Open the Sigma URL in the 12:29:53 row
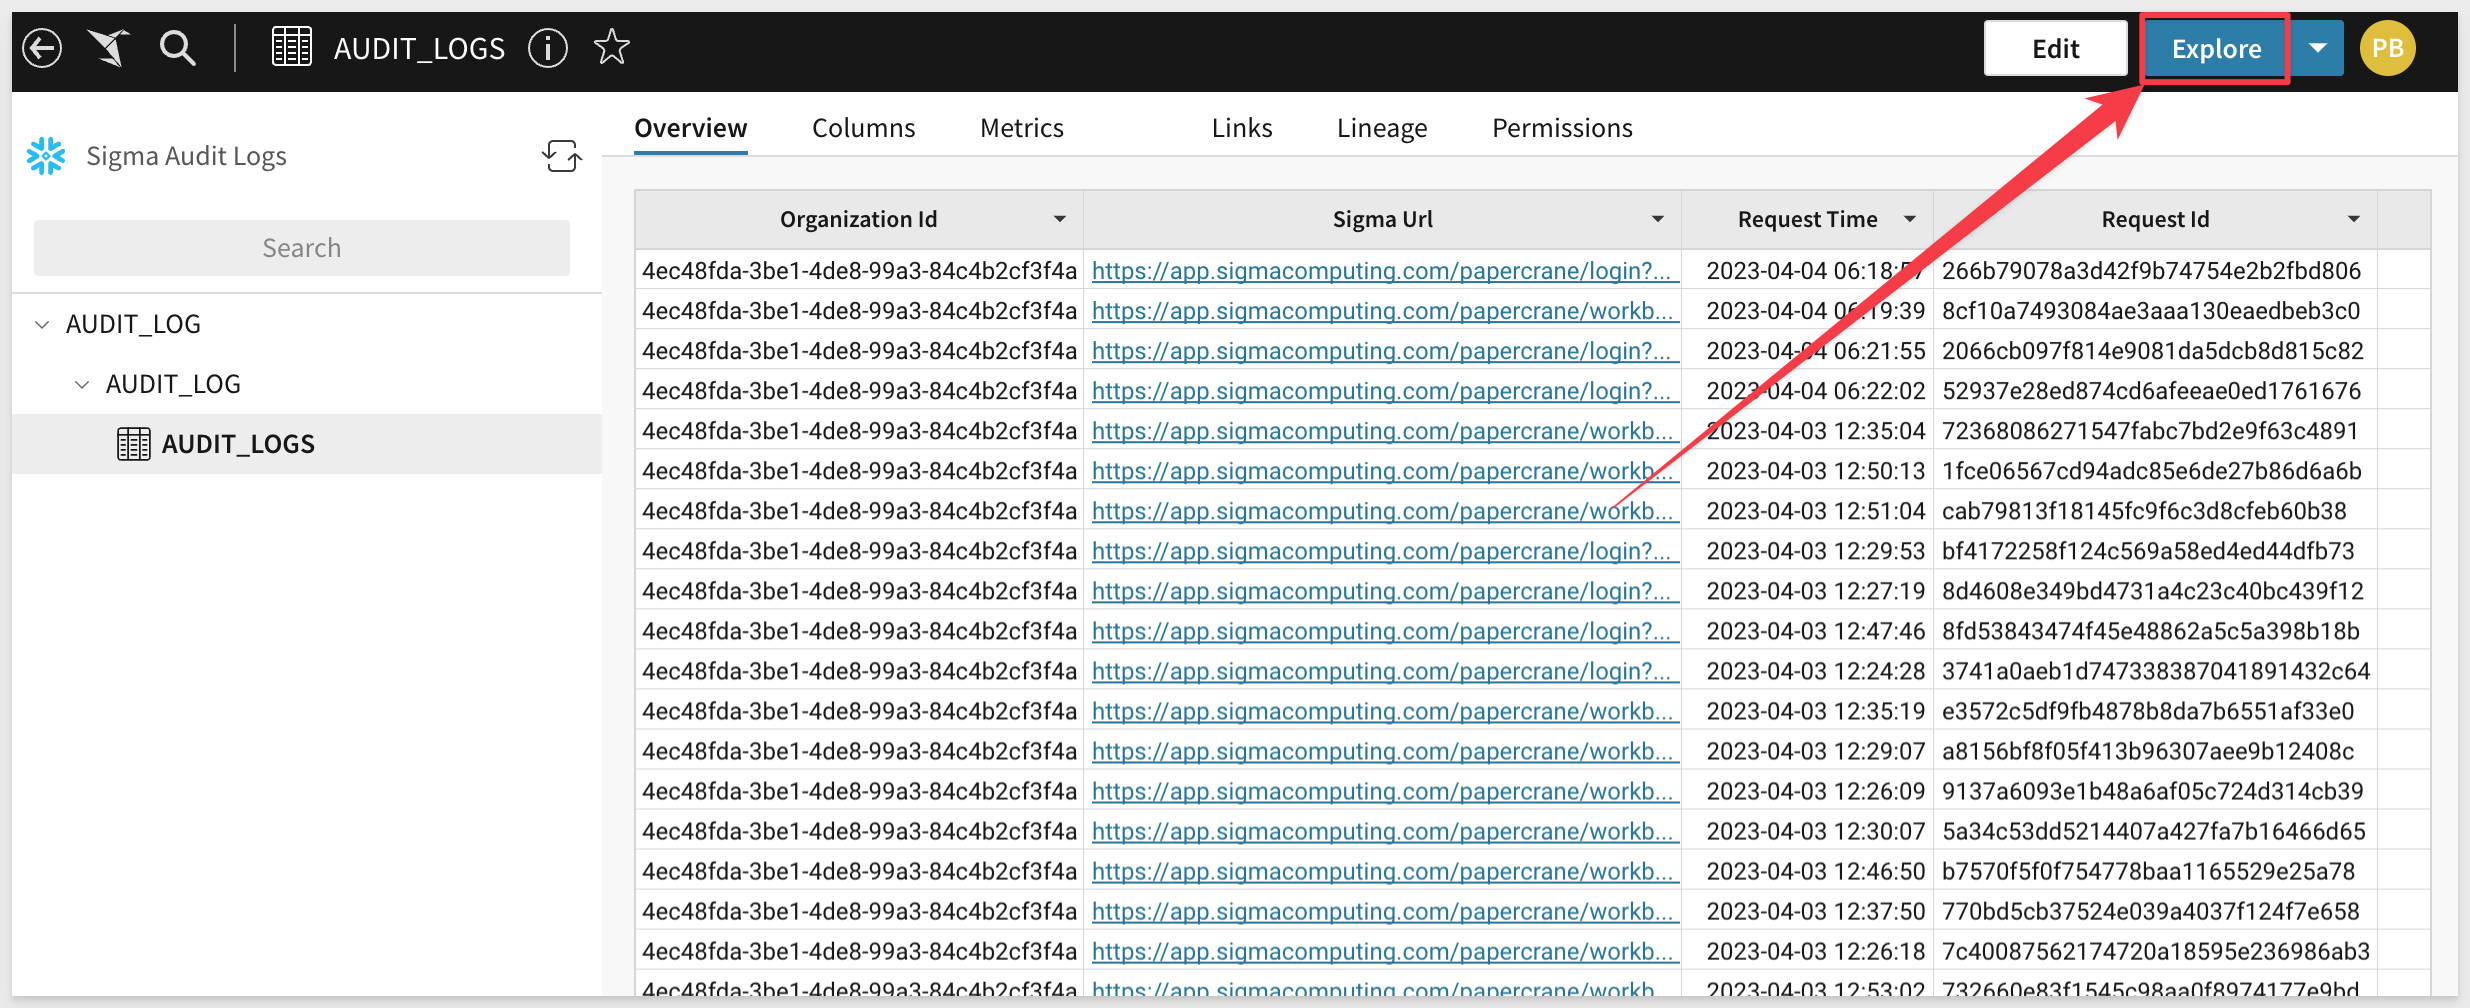Viewport: 2470px width, 1008px height. [1382, 551]
